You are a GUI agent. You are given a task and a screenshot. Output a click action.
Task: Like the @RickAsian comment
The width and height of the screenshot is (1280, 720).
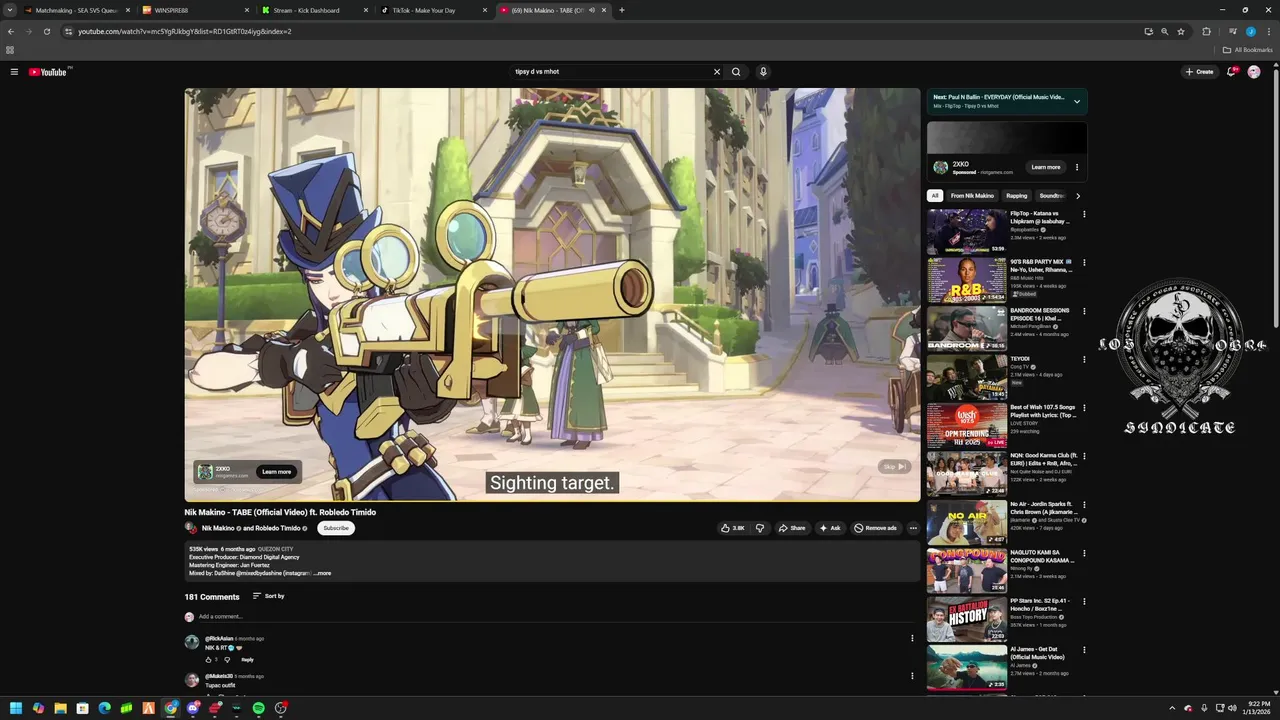coord(210,660)
